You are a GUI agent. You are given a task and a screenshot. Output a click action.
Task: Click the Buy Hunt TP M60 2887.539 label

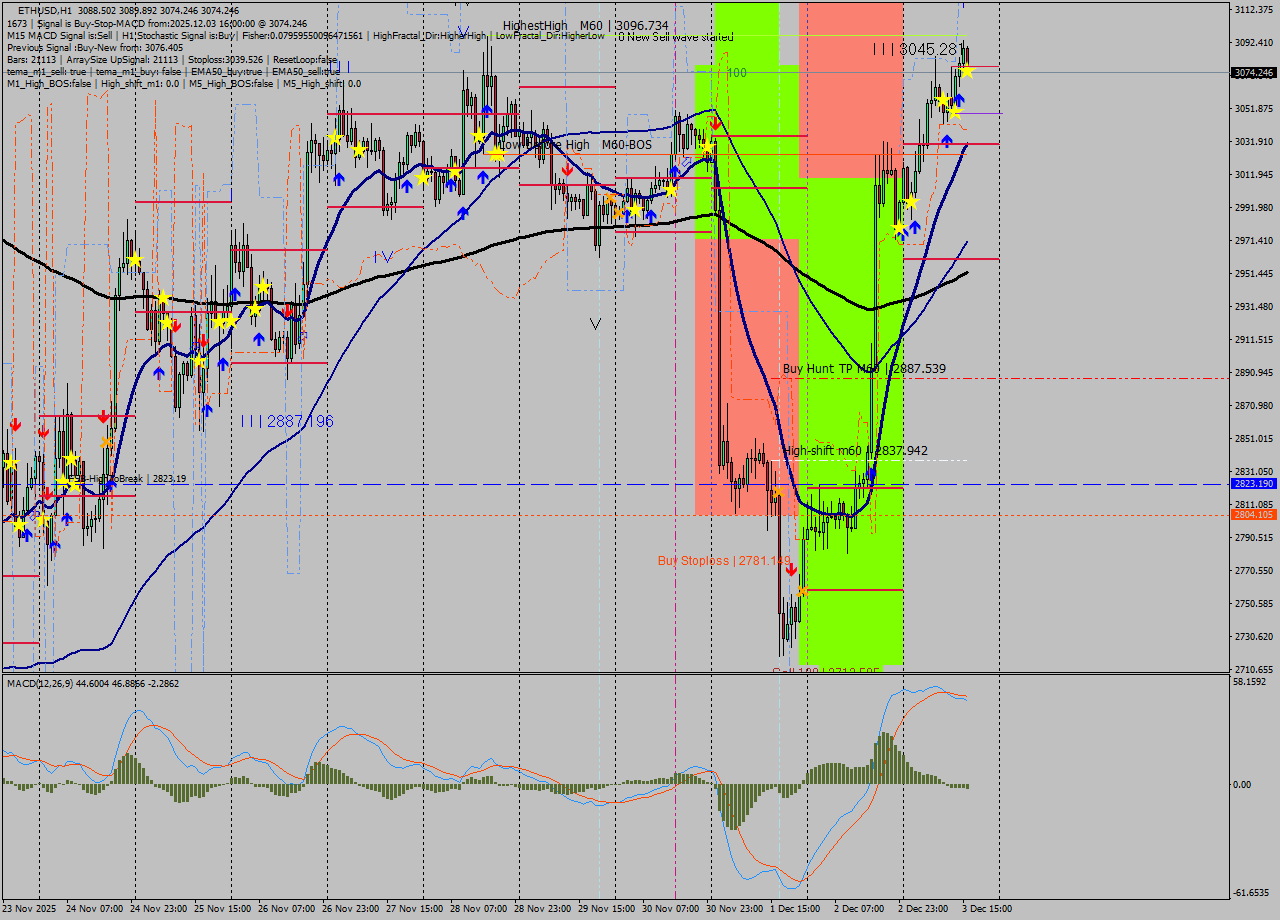(x=863, y=369)
